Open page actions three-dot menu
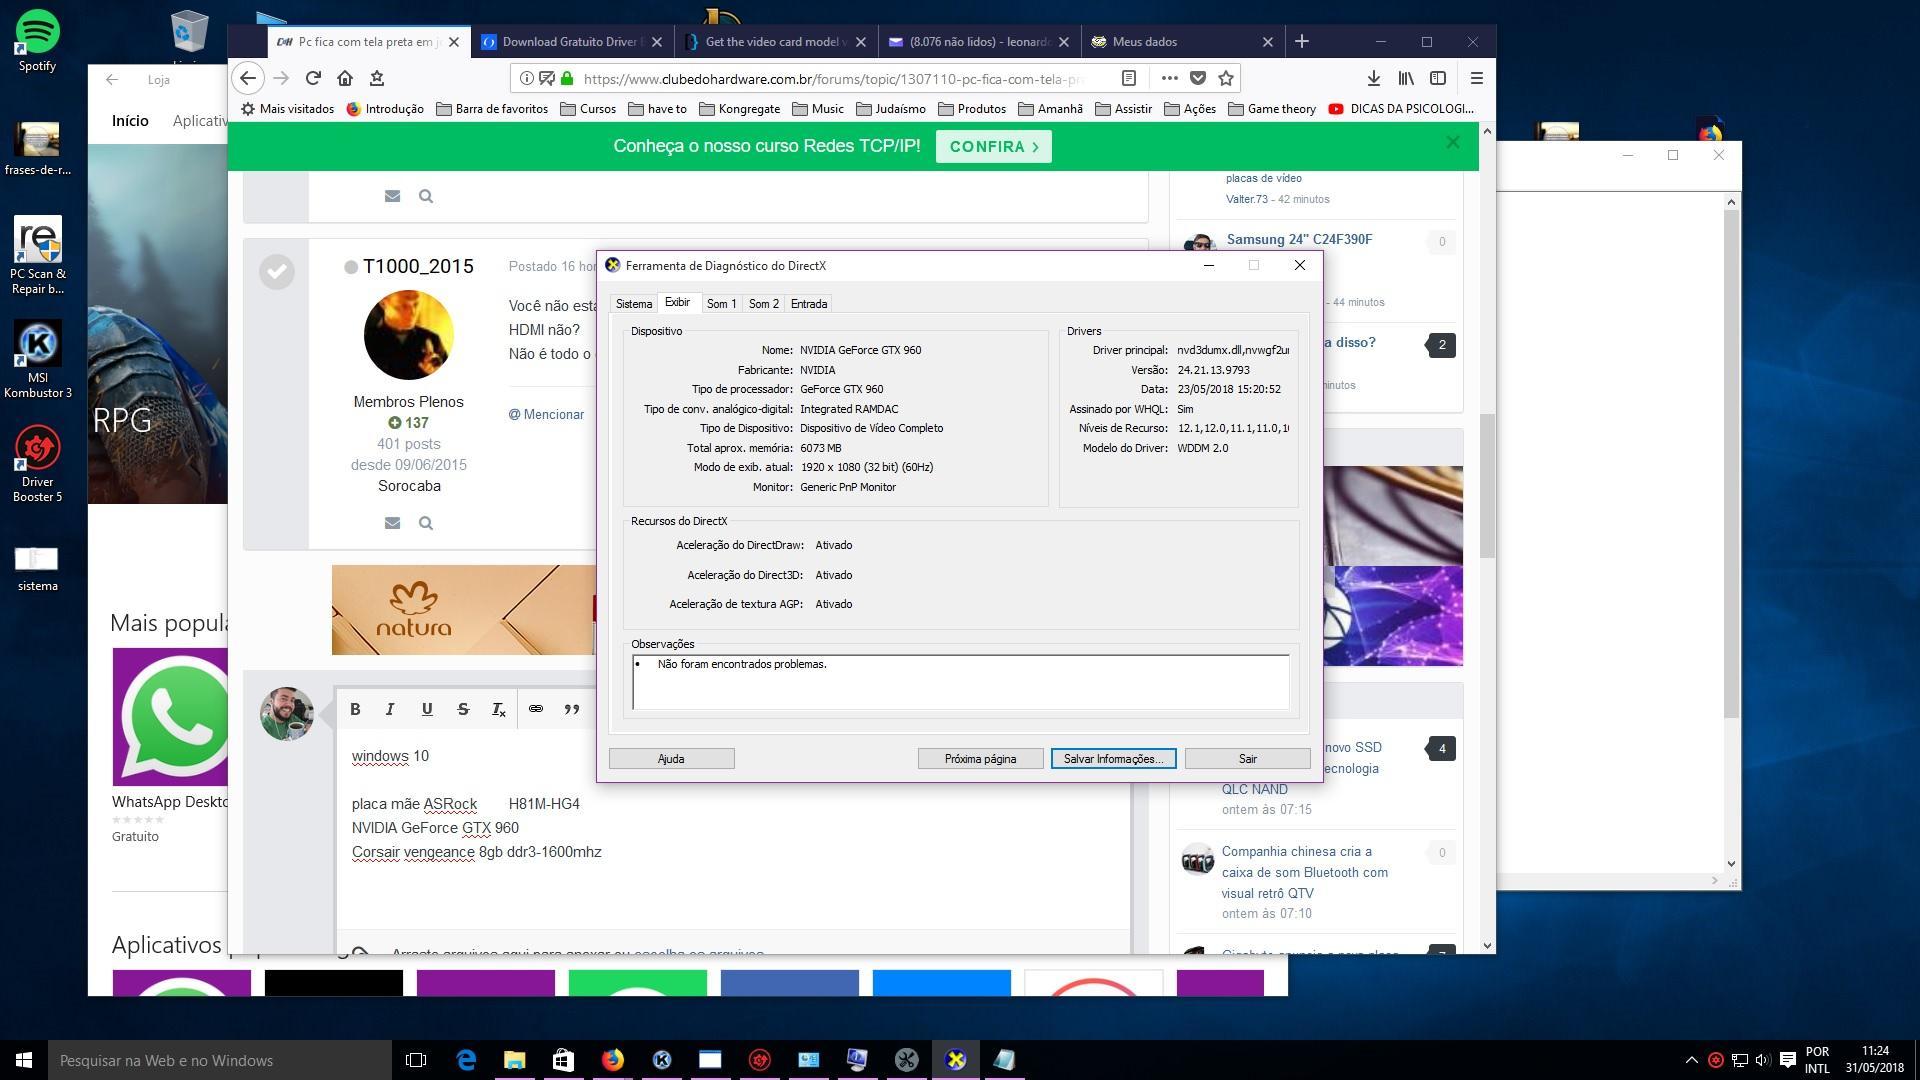Viewport: 1920px width, 1080px height. (x=1169, y=78)
